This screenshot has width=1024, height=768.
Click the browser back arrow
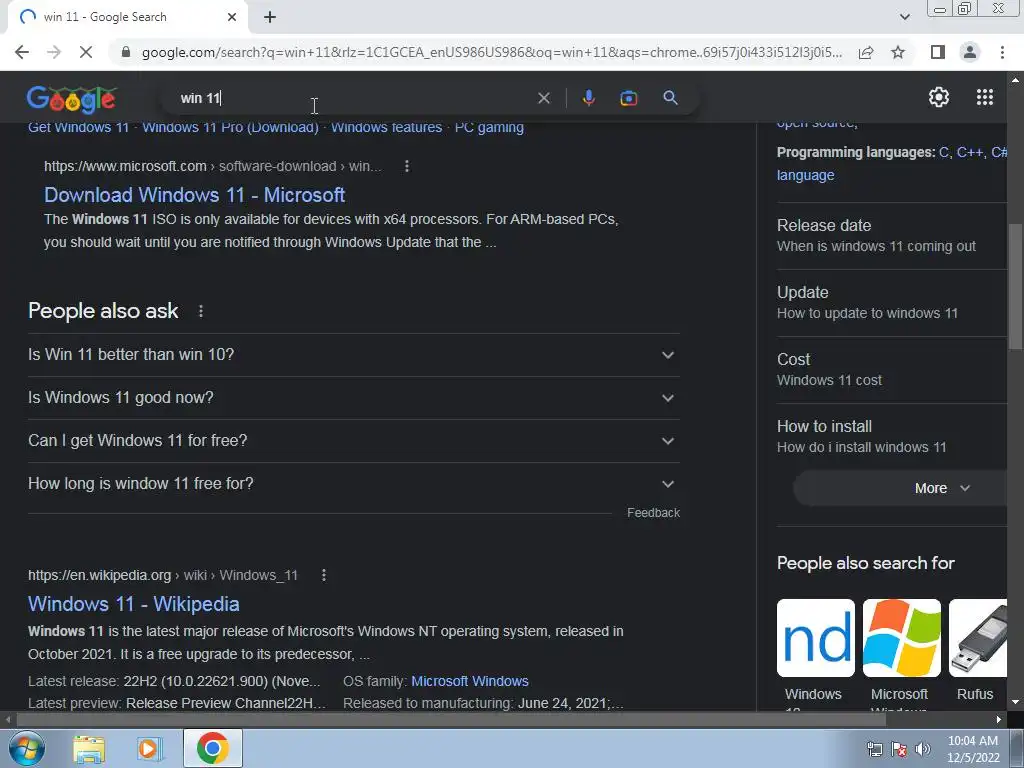click(x=22, y=52)
